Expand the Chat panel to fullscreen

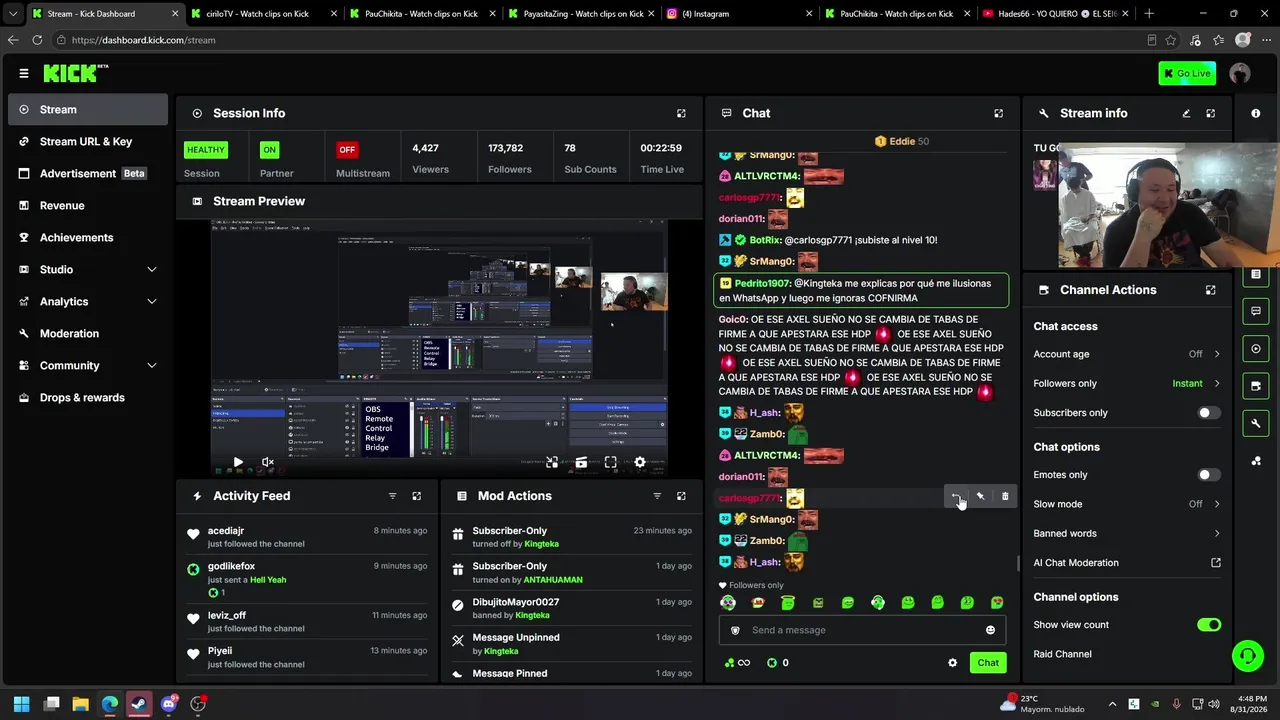pos(998,113)
